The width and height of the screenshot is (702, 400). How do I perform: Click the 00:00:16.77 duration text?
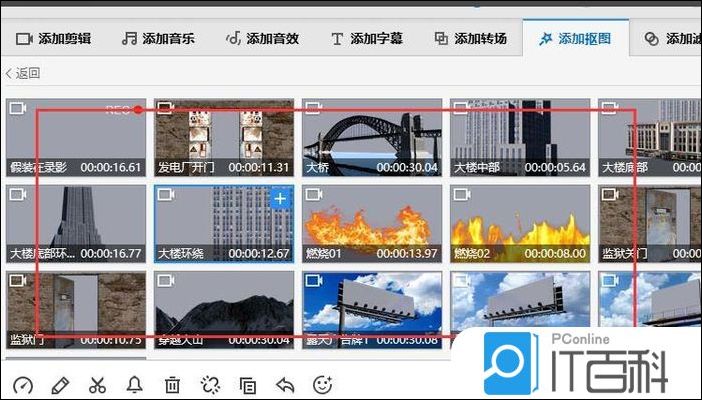click(111, 254)
